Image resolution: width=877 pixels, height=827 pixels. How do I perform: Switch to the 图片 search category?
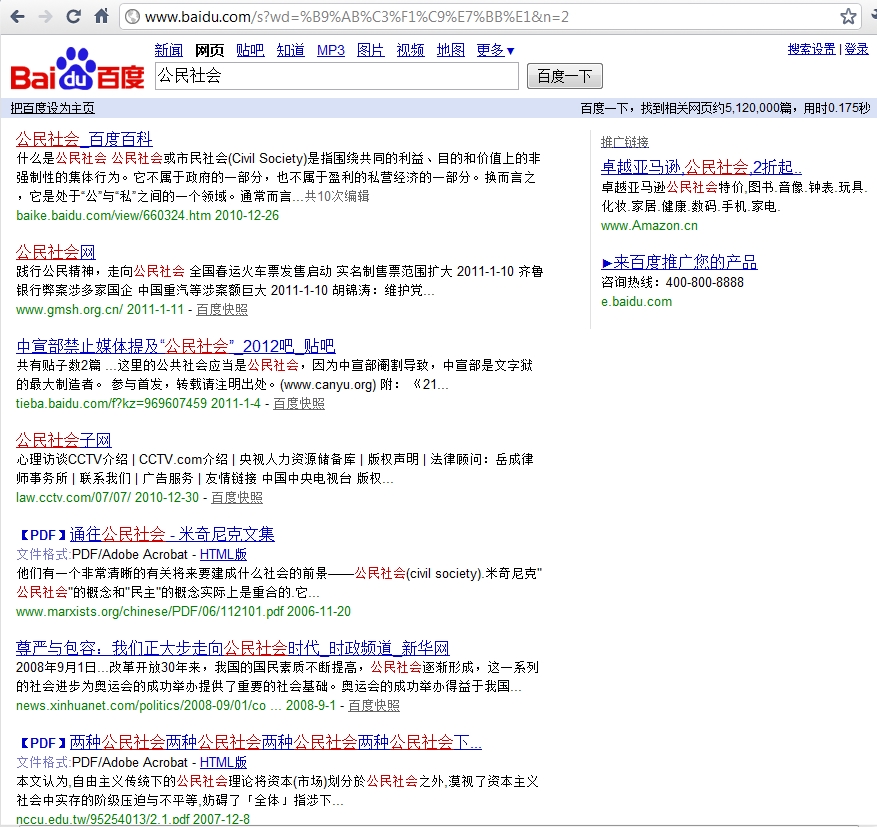pyautogui.click(x=371, y=50)
